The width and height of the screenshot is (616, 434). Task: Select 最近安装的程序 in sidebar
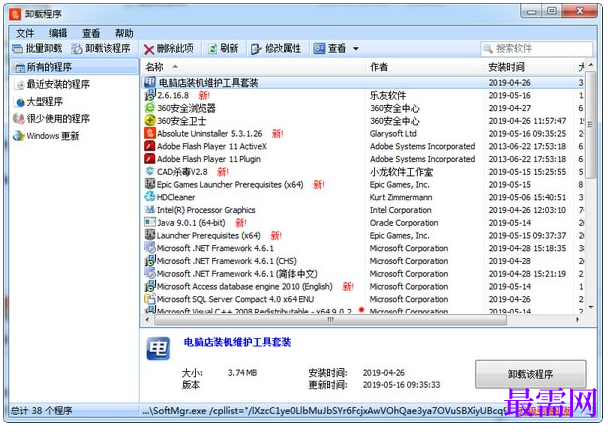[x=58, y=84]
